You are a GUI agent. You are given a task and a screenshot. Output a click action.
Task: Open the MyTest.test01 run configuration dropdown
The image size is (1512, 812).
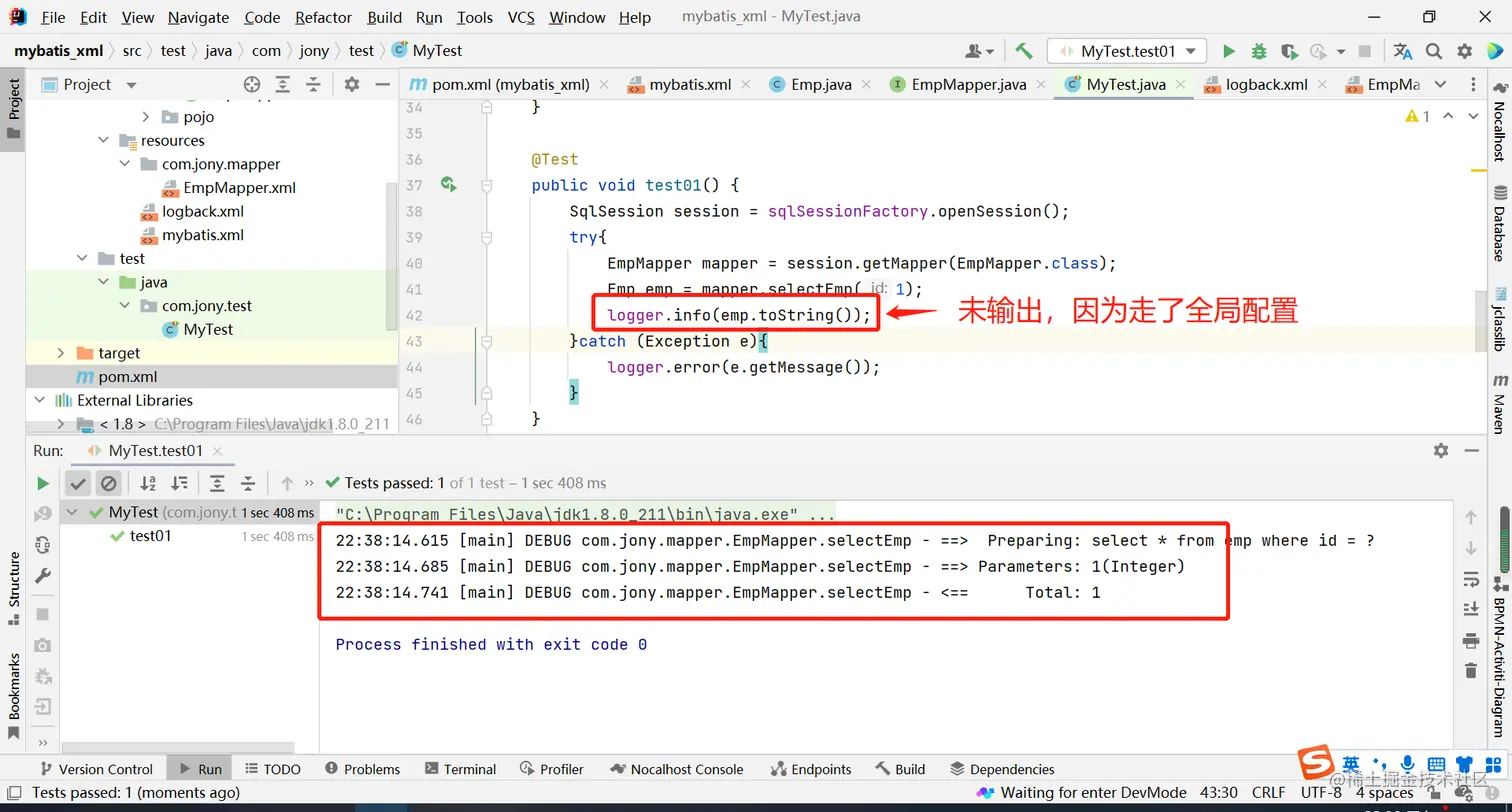[1127, 51]
